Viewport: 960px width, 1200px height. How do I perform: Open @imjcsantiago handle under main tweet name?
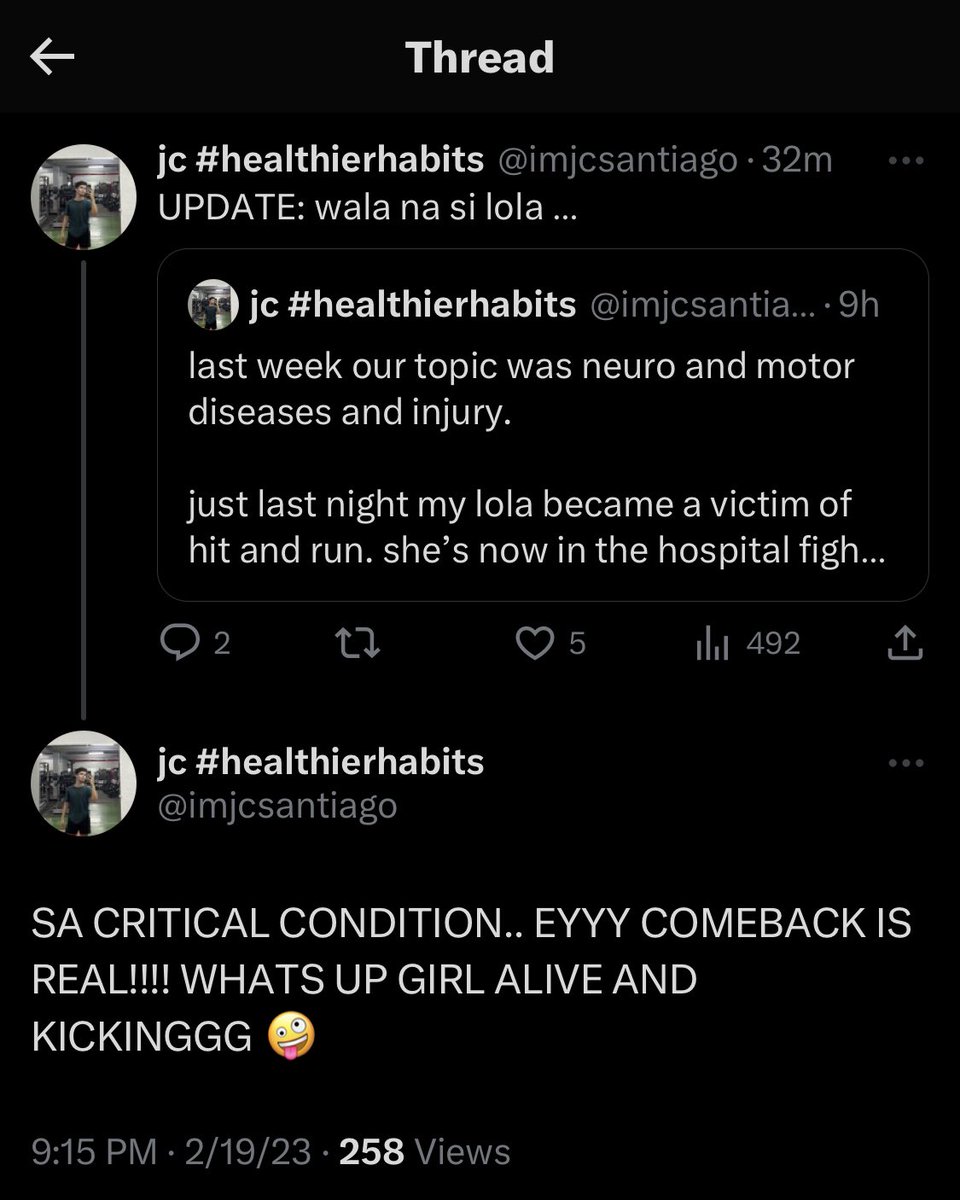278,805
